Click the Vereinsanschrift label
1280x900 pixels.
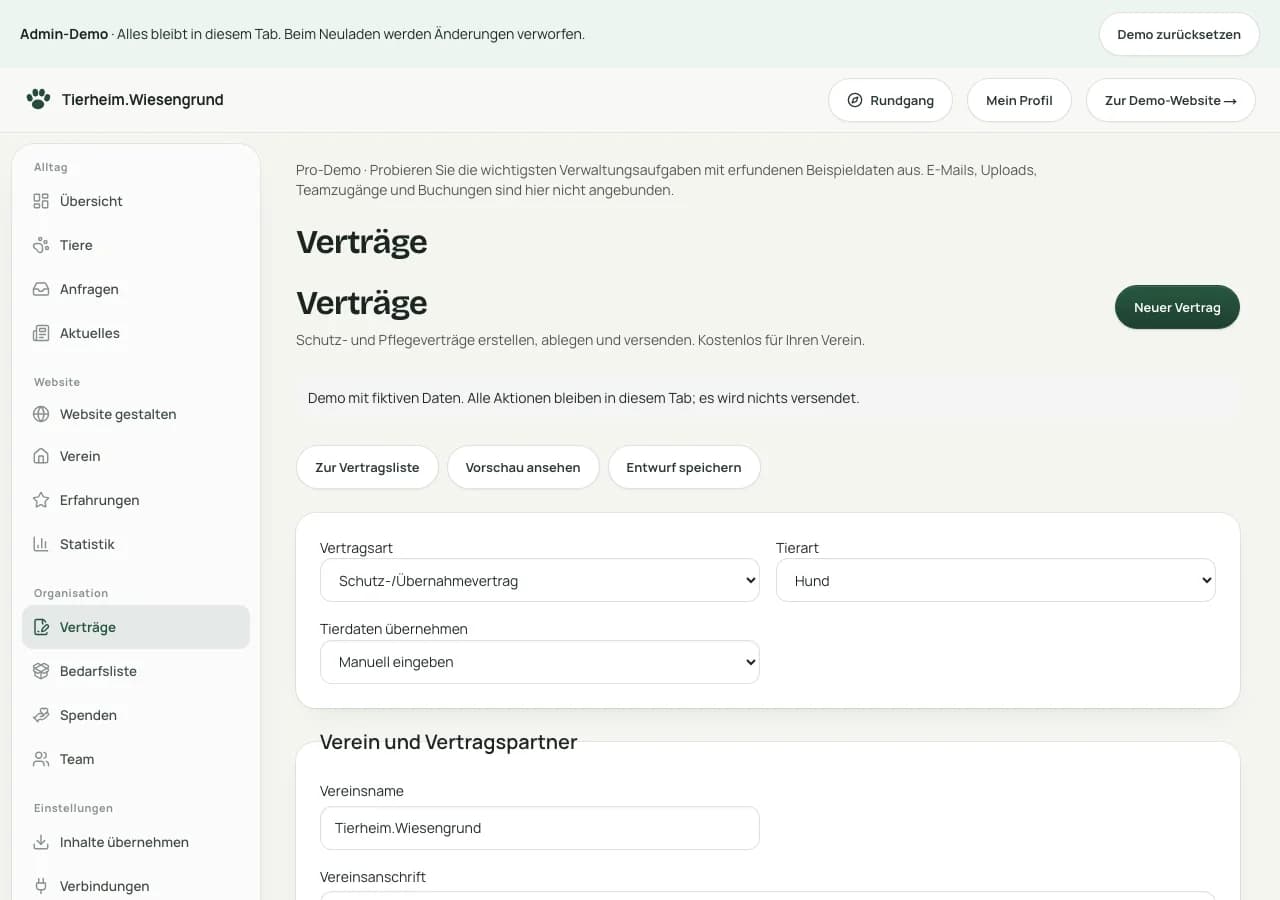click(373, 877)
